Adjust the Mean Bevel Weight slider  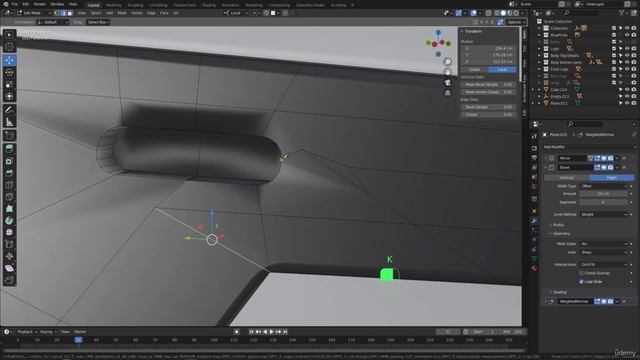[488, 84]
